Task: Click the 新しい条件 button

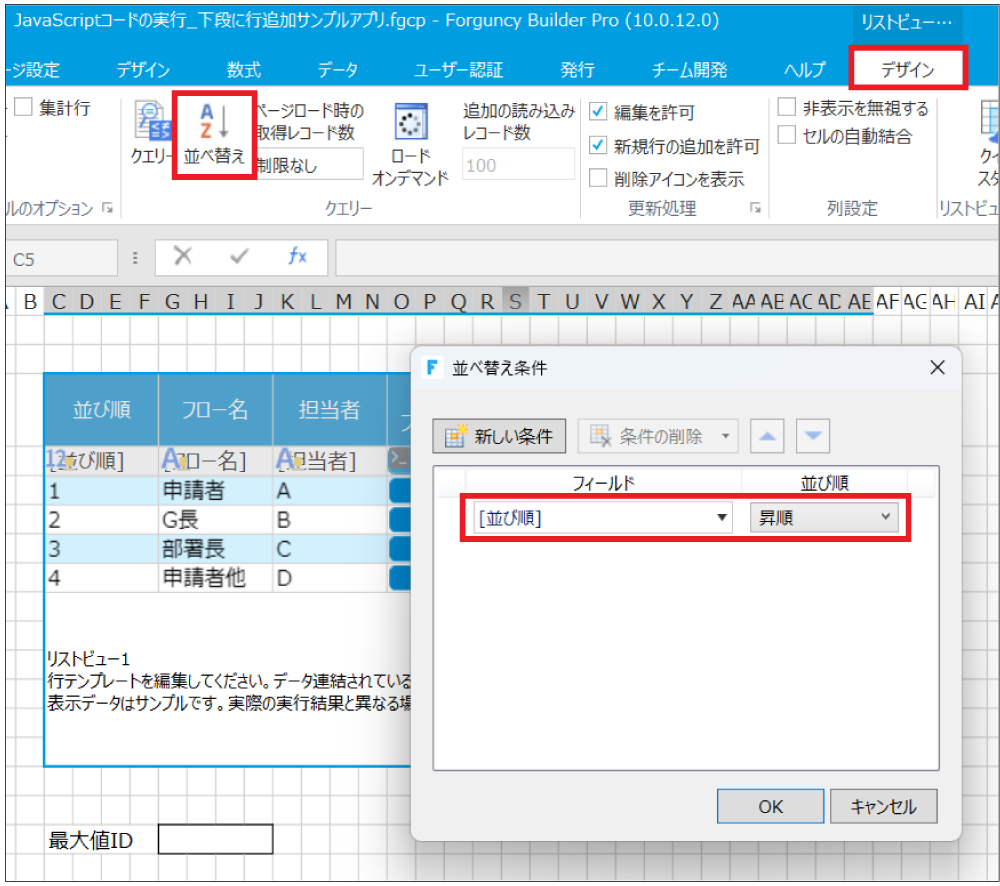Action: (x=499, y=435)
